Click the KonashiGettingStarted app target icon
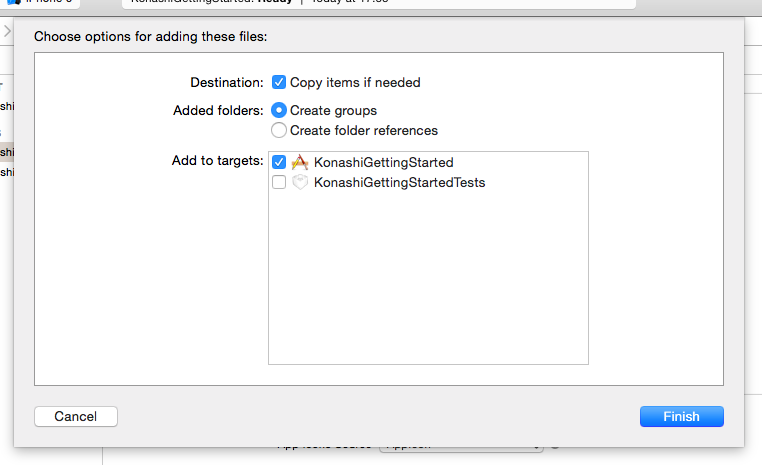The image size is (762, 465). tap(300, 162)
